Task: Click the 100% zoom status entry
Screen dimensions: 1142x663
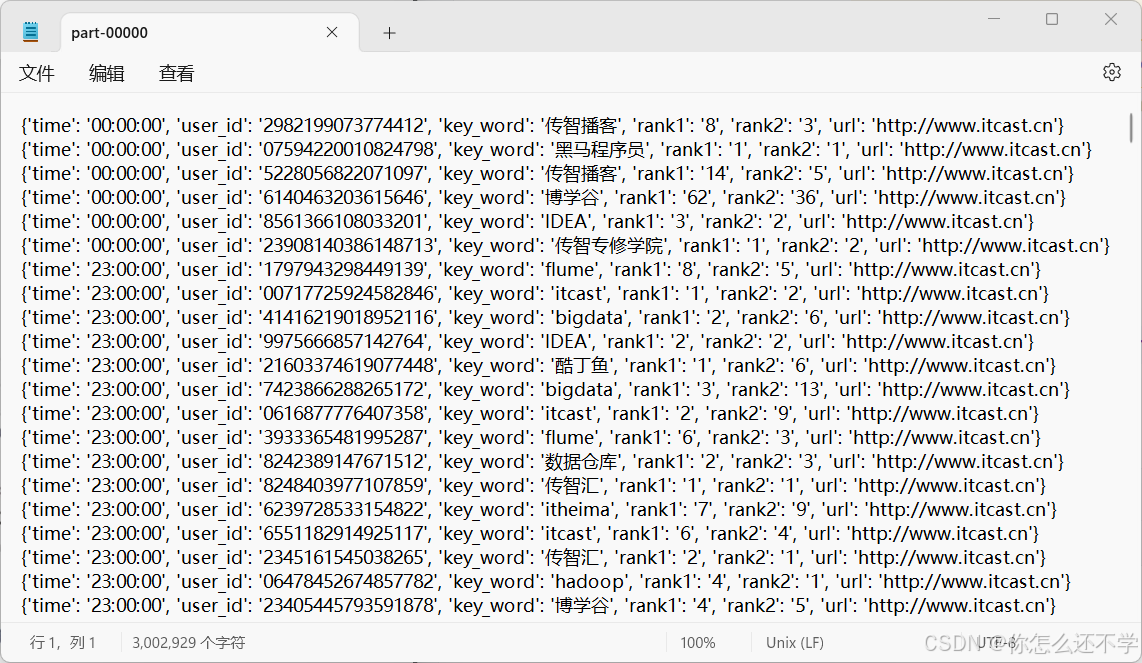Action: coord(698,643)
